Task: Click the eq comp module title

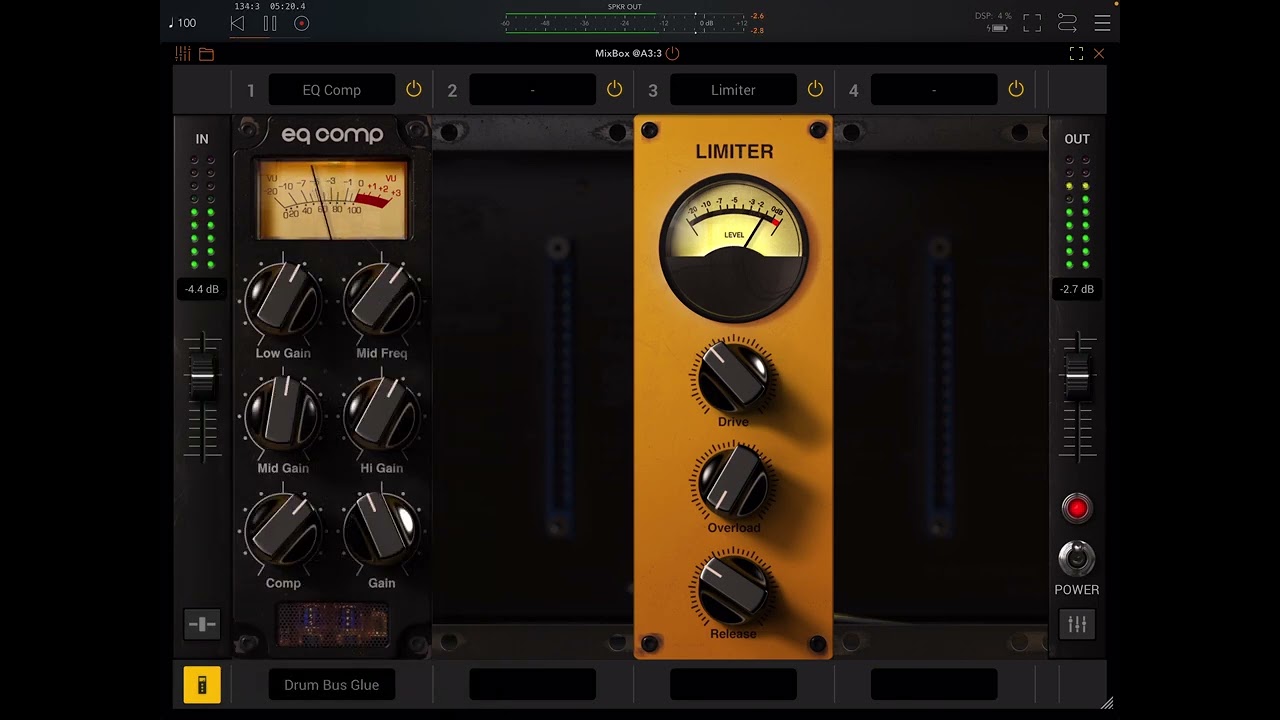Action: point(332,134)
